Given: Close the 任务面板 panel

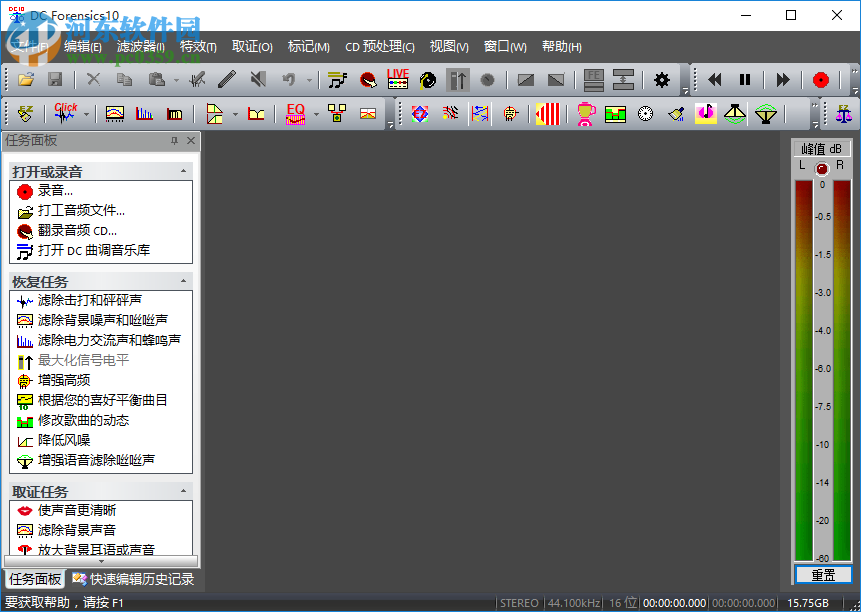Looking at the screenshot, I should coord(191,141).
